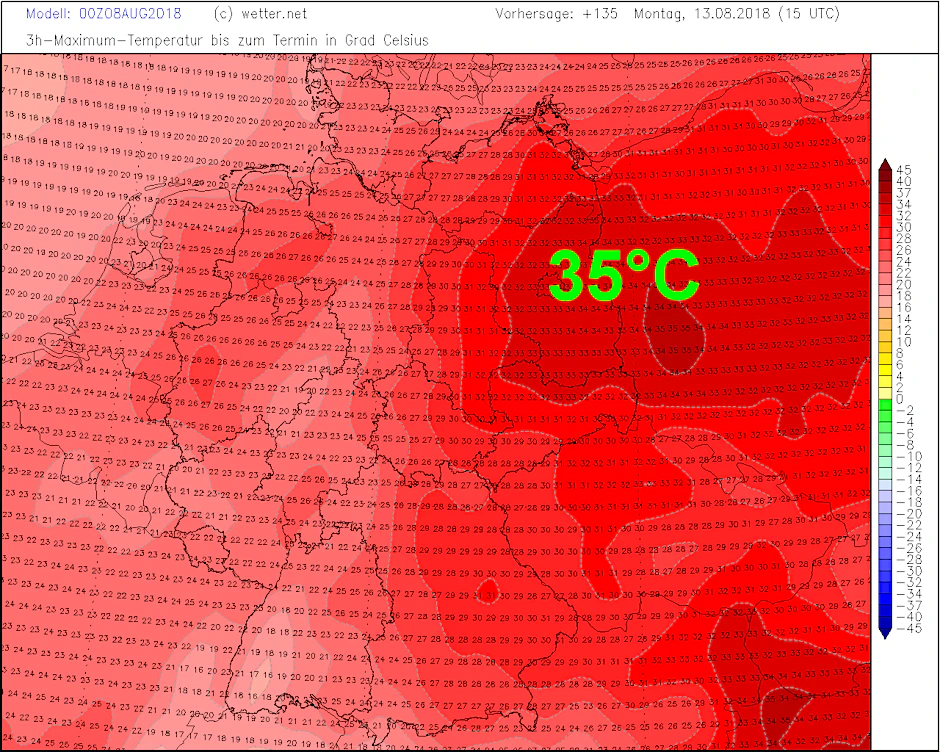Click the '0' label on the color scale

(900, 399)
